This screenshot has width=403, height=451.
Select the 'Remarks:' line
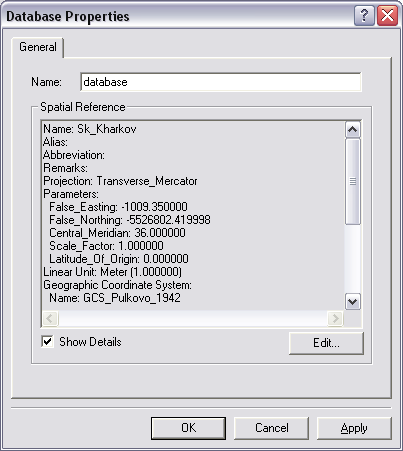[65, 168]
